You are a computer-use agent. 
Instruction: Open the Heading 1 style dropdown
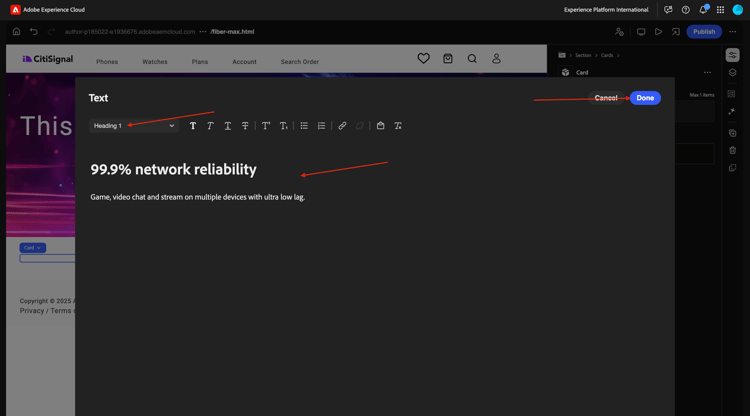click(134, 126)
